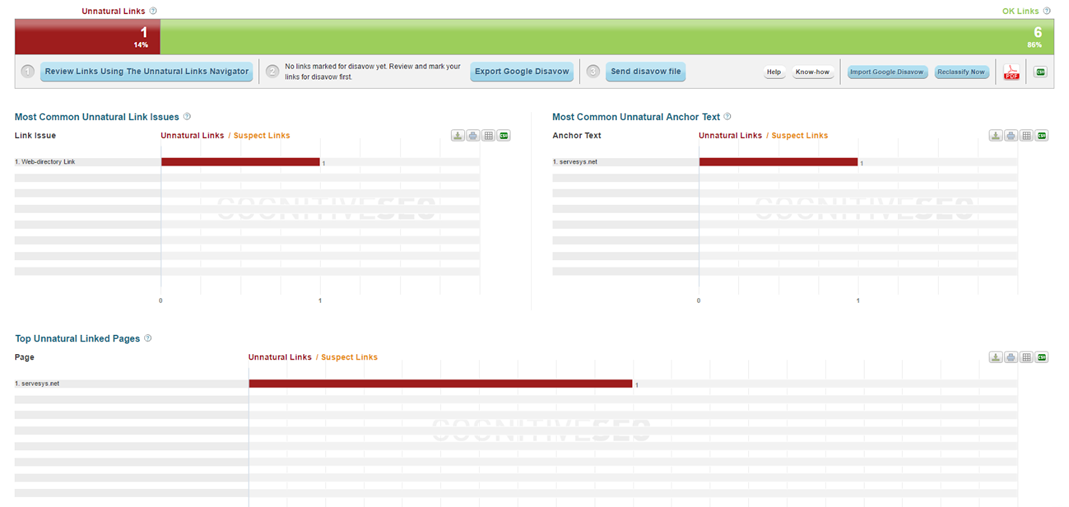
Task: Download the Link Issues chart image
Action: pyautogui.click(x=457, y=136)
